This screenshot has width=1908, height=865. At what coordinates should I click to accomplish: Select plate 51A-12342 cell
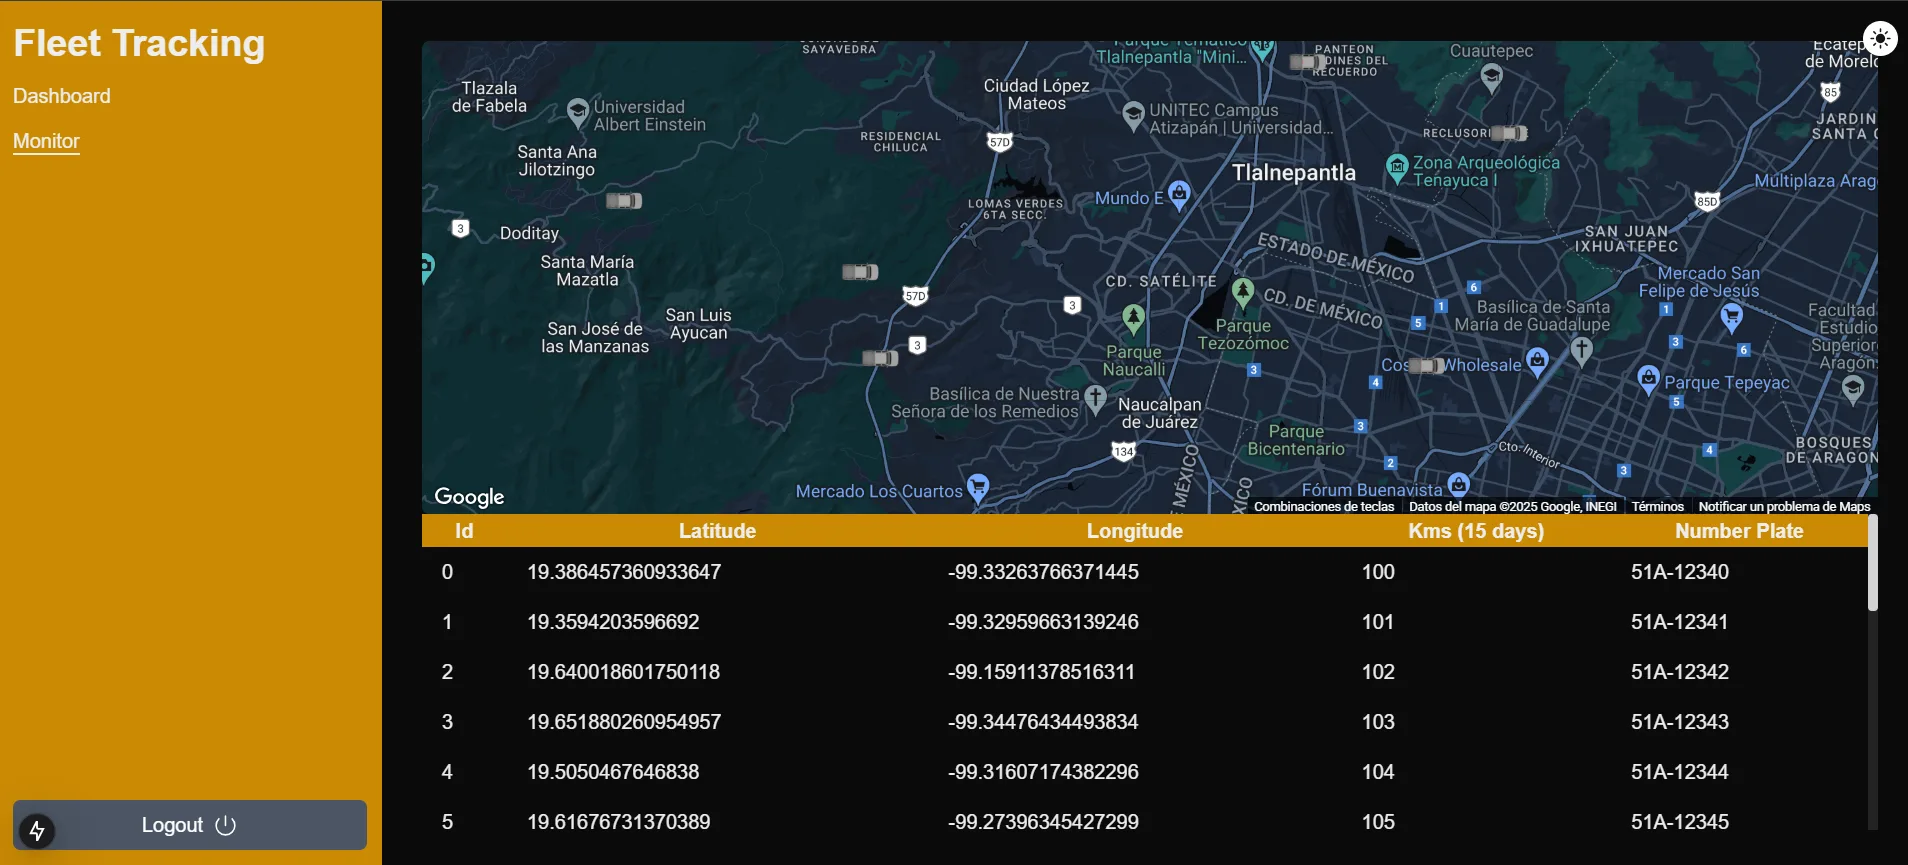pos(1680,672)
